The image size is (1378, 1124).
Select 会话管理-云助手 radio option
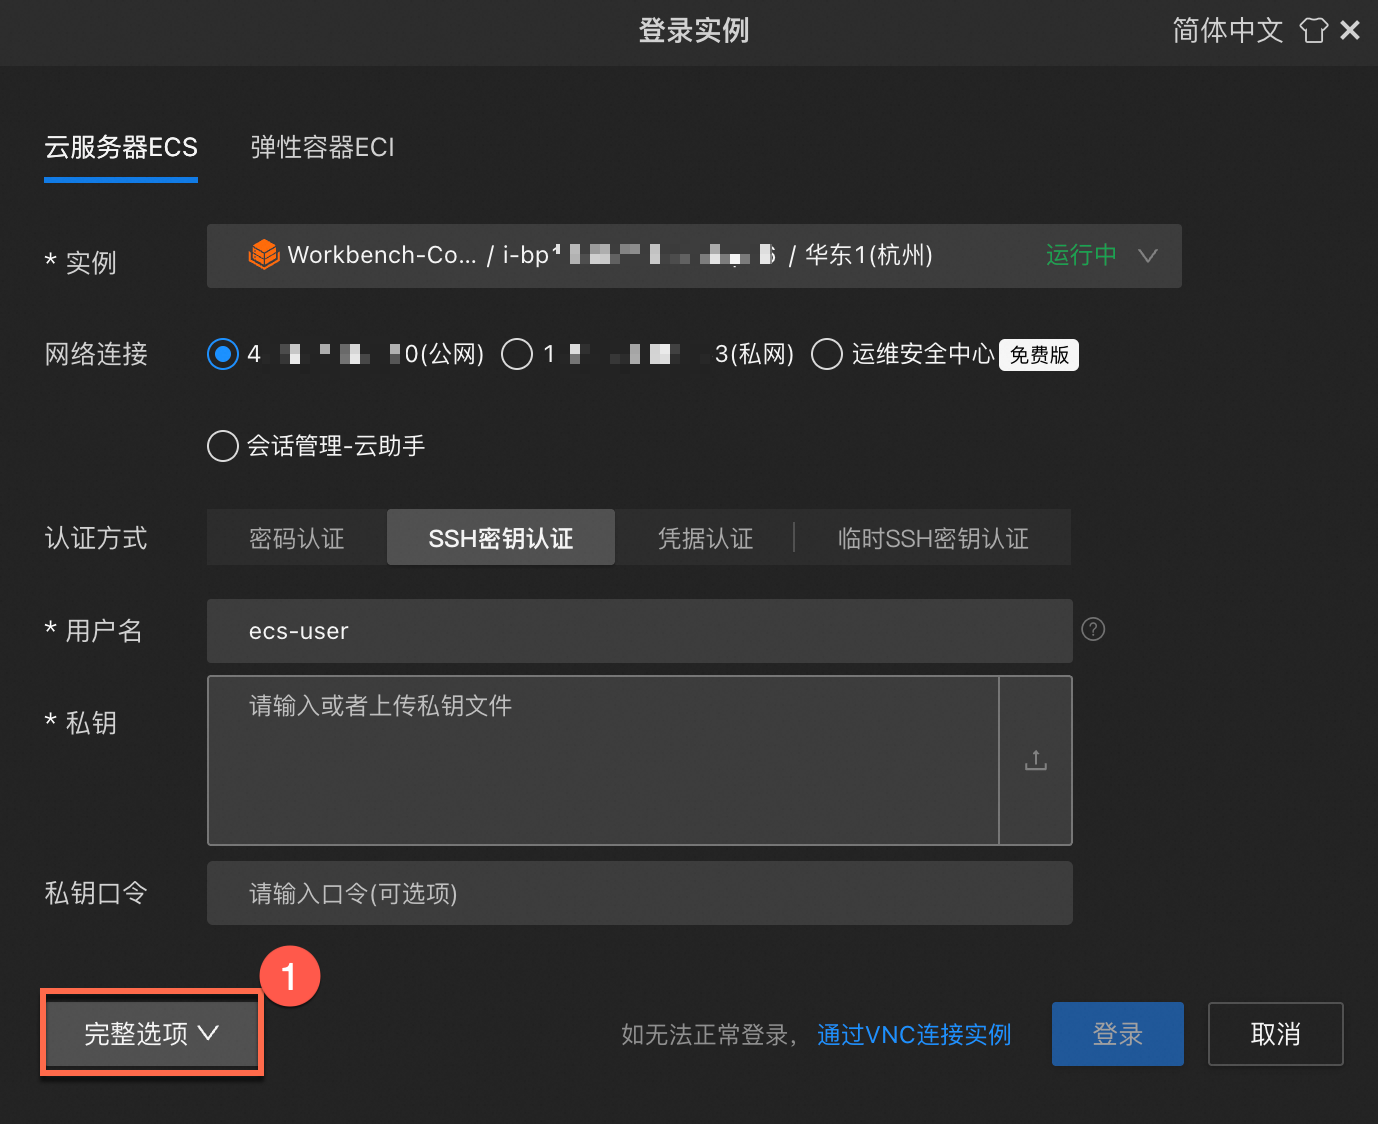pos(223,446)
